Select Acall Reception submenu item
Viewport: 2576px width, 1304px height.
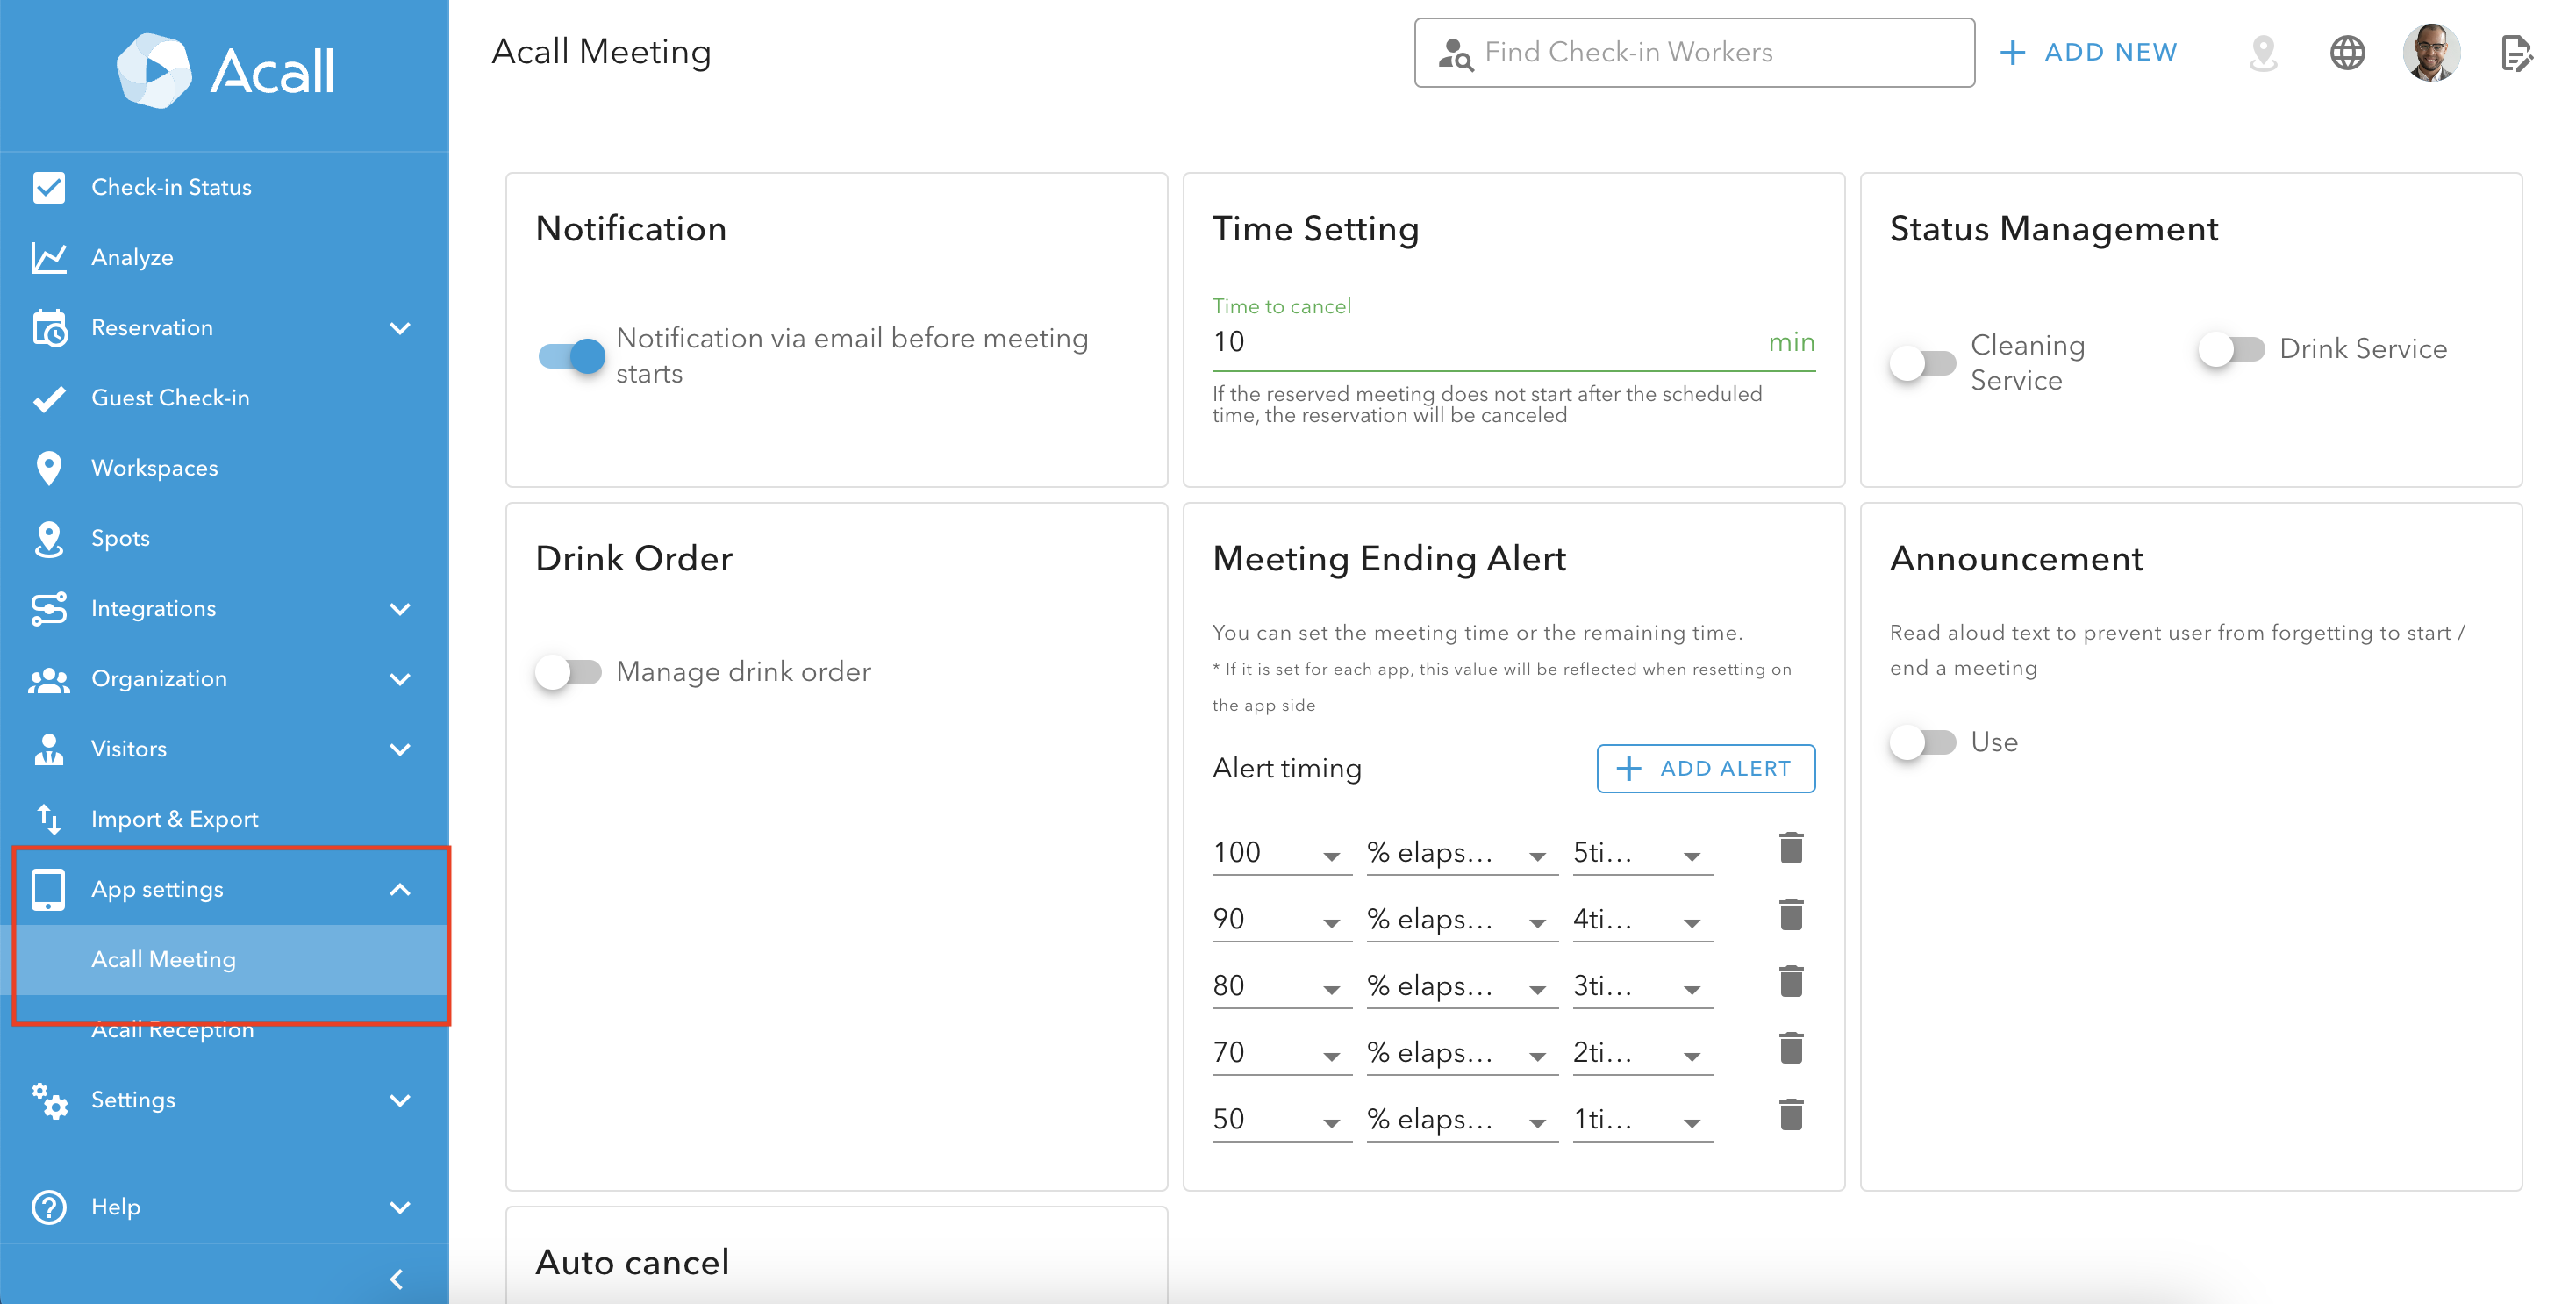click(225, 1030)
